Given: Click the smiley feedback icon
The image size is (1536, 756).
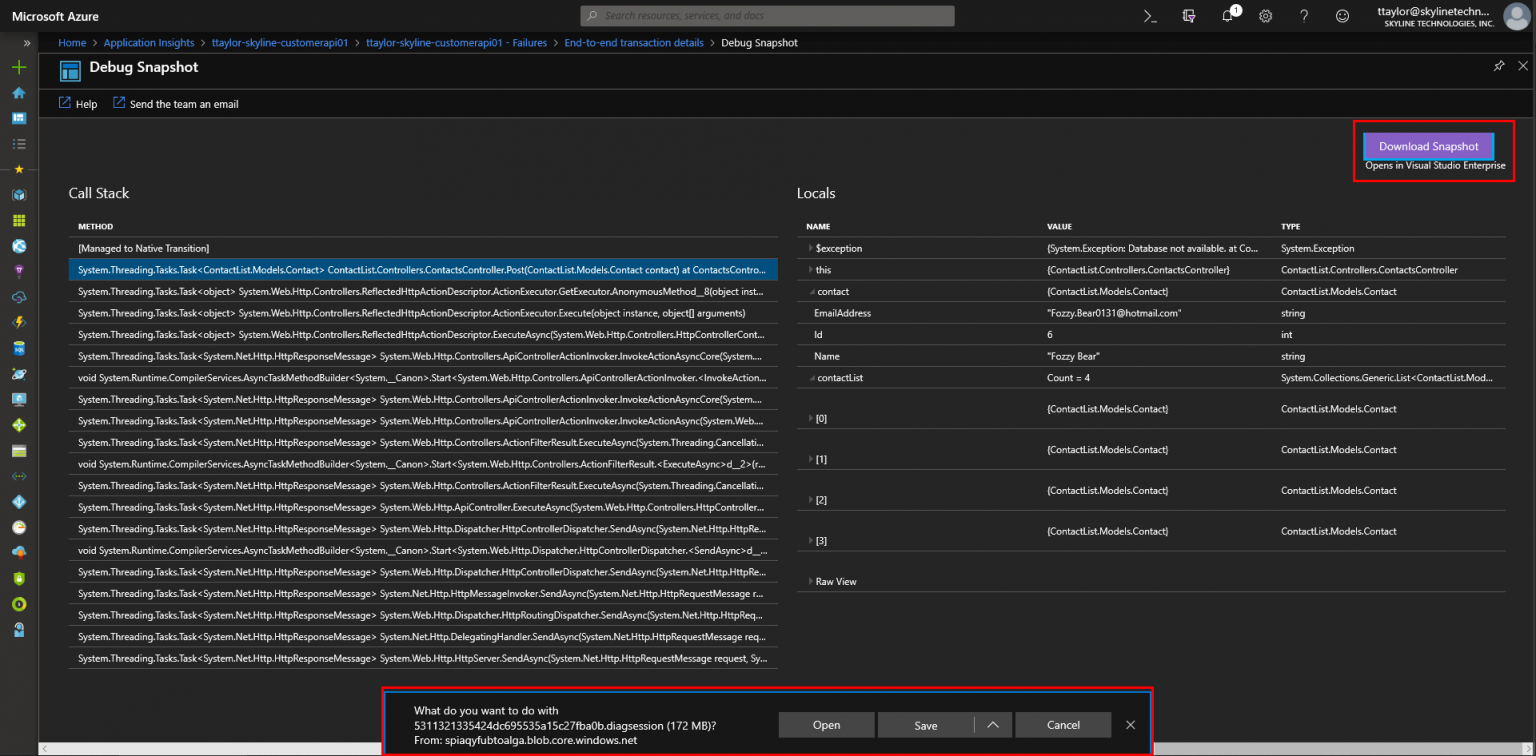Looking at the screenshot, I should (x=1342, y=16).
